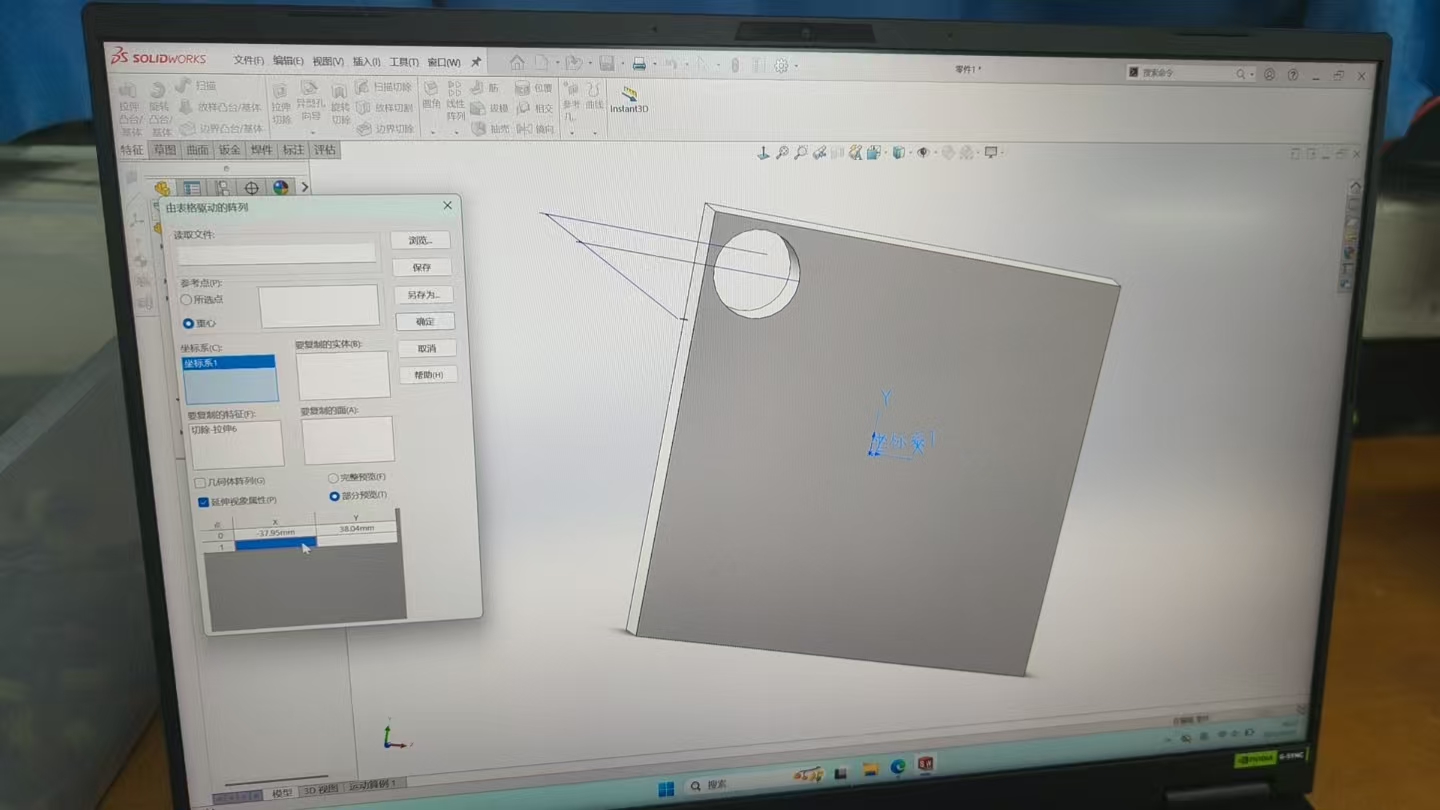Select 坐标系1 in the coordinate system list
1440x810 pixels.
point(228,363)
